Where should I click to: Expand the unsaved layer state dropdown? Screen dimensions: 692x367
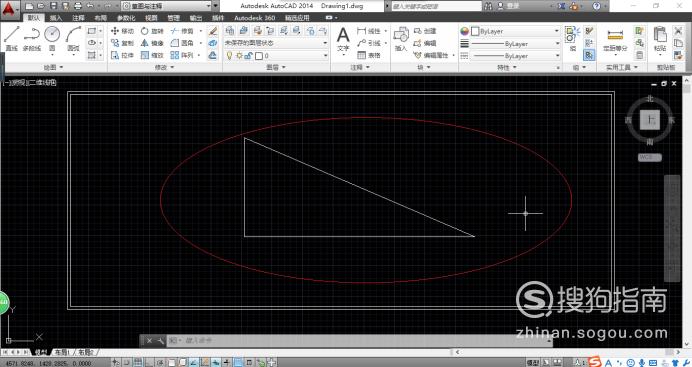pyautogui.click(x=276, y=43)
